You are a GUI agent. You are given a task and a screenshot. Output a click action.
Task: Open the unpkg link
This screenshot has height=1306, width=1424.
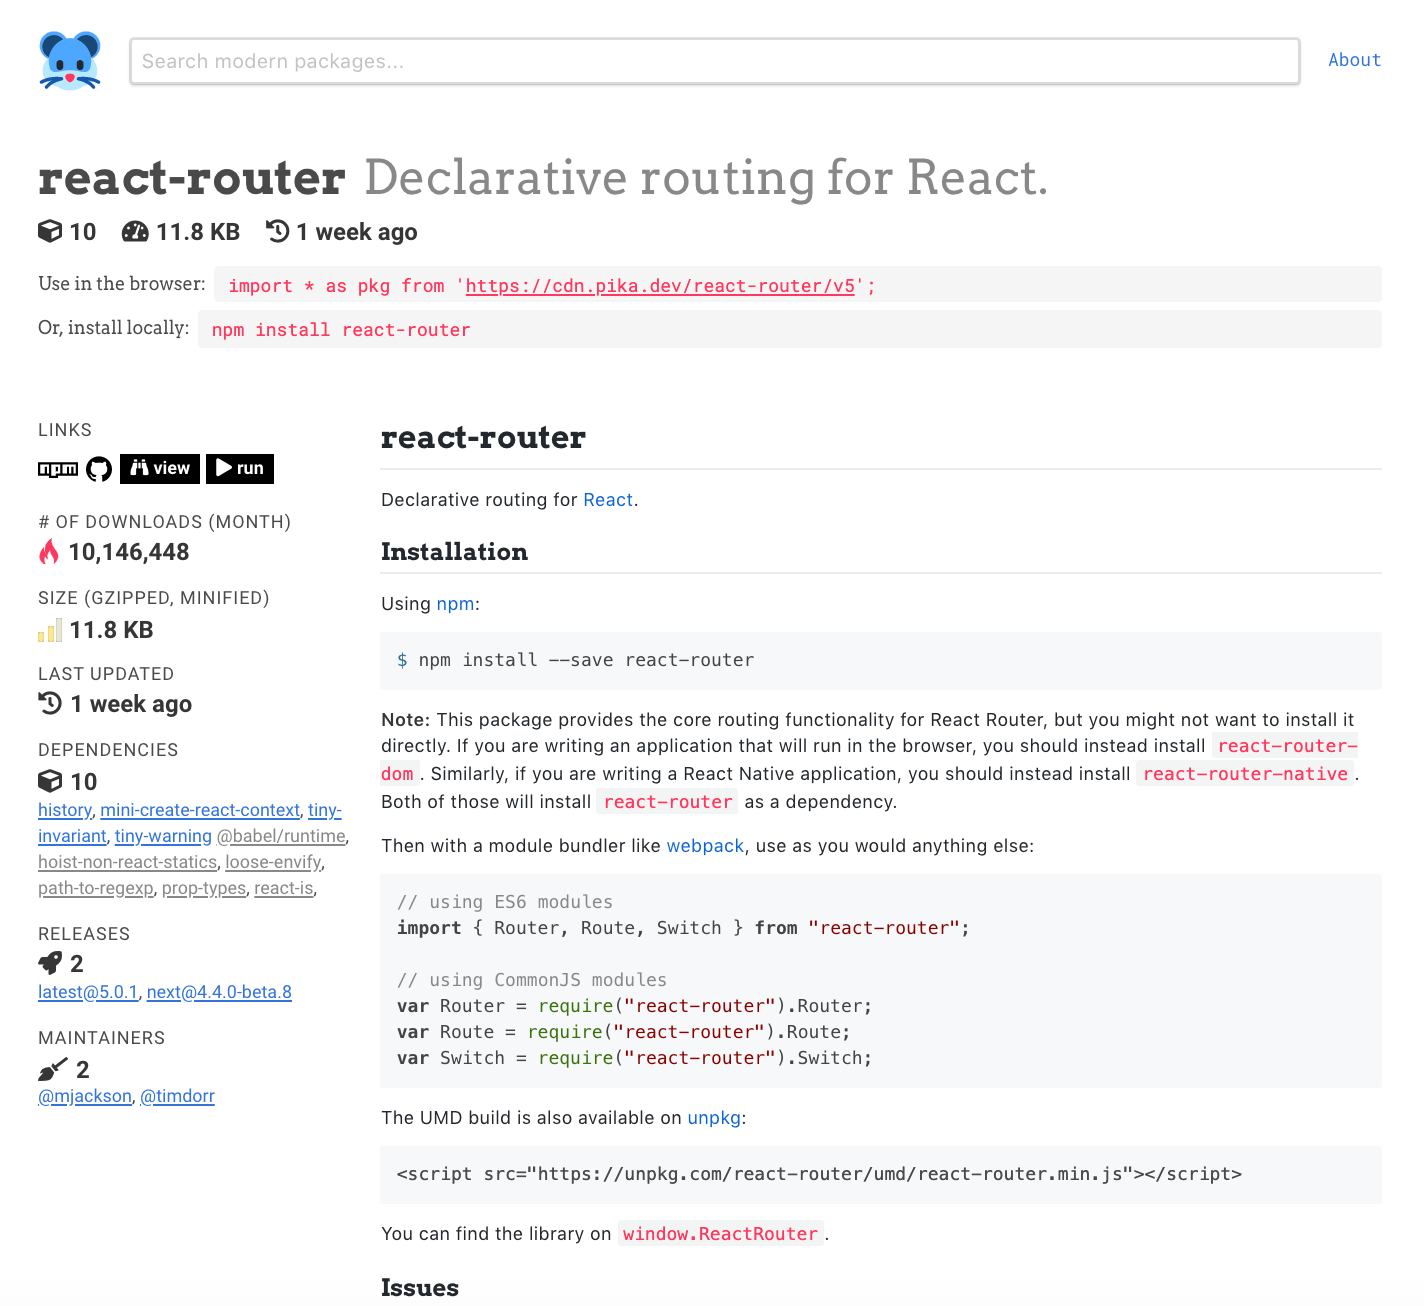714,1118
